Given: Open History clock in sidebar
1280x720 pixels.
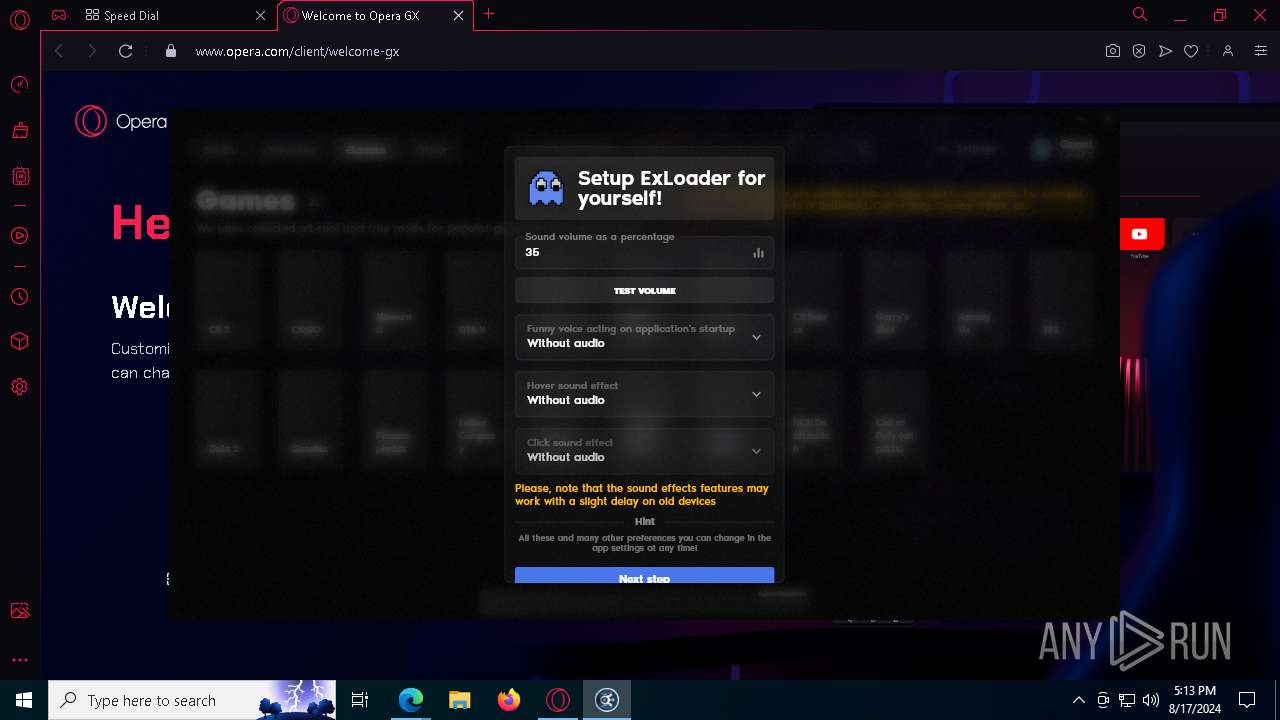Looking at the screenshot, I should coord(19,297).
